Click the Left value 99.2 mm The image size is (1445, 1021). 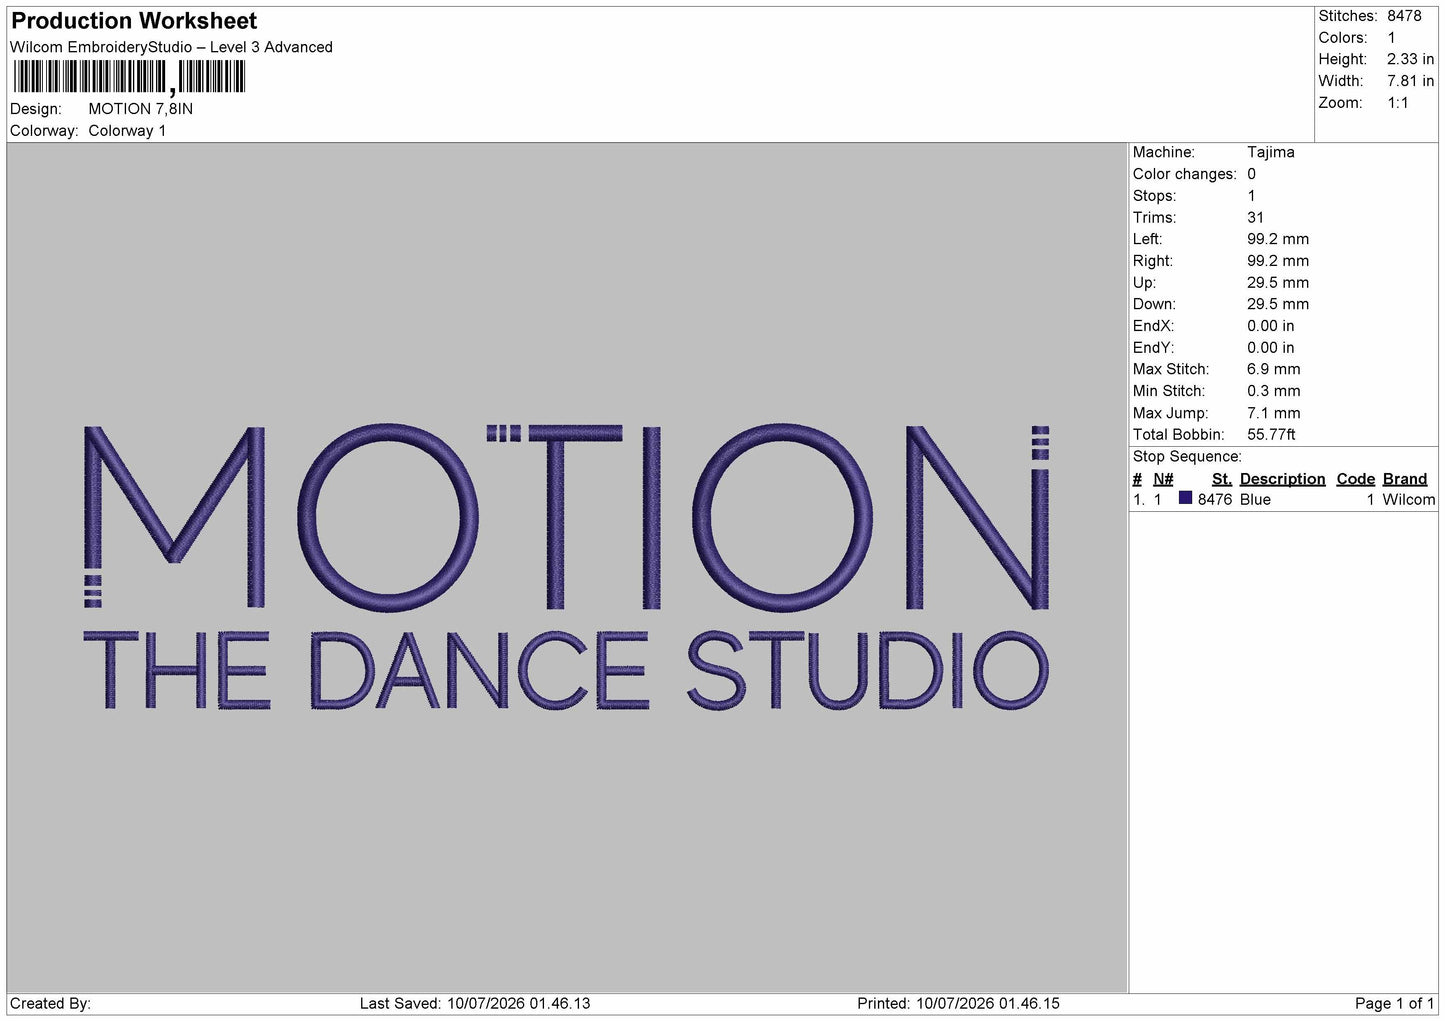[x=1277, y=239]
